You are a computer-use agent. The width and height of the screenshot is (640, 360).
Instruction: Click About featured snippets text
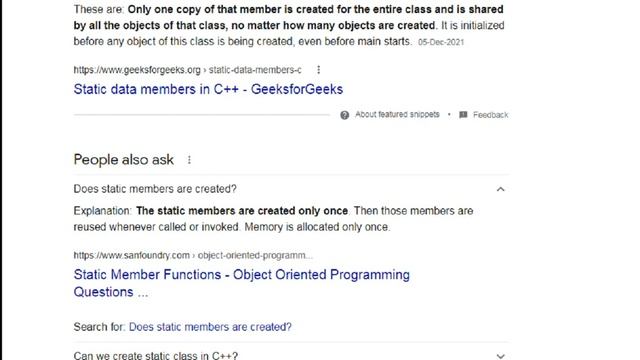pos(397,115)
